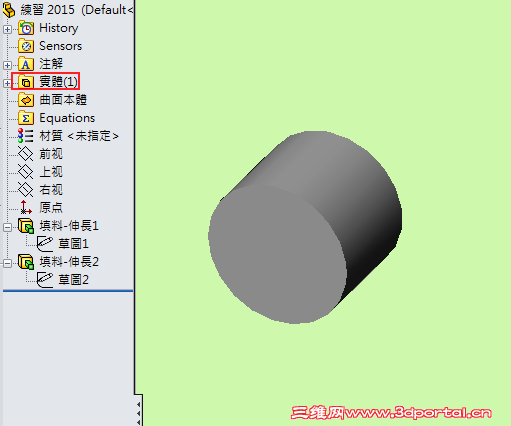Image resolution: width=511 pixels, height=426 pixels.
Task: Click the 填料-伸長2 extrude feature icon
Action: pos(26,262)
